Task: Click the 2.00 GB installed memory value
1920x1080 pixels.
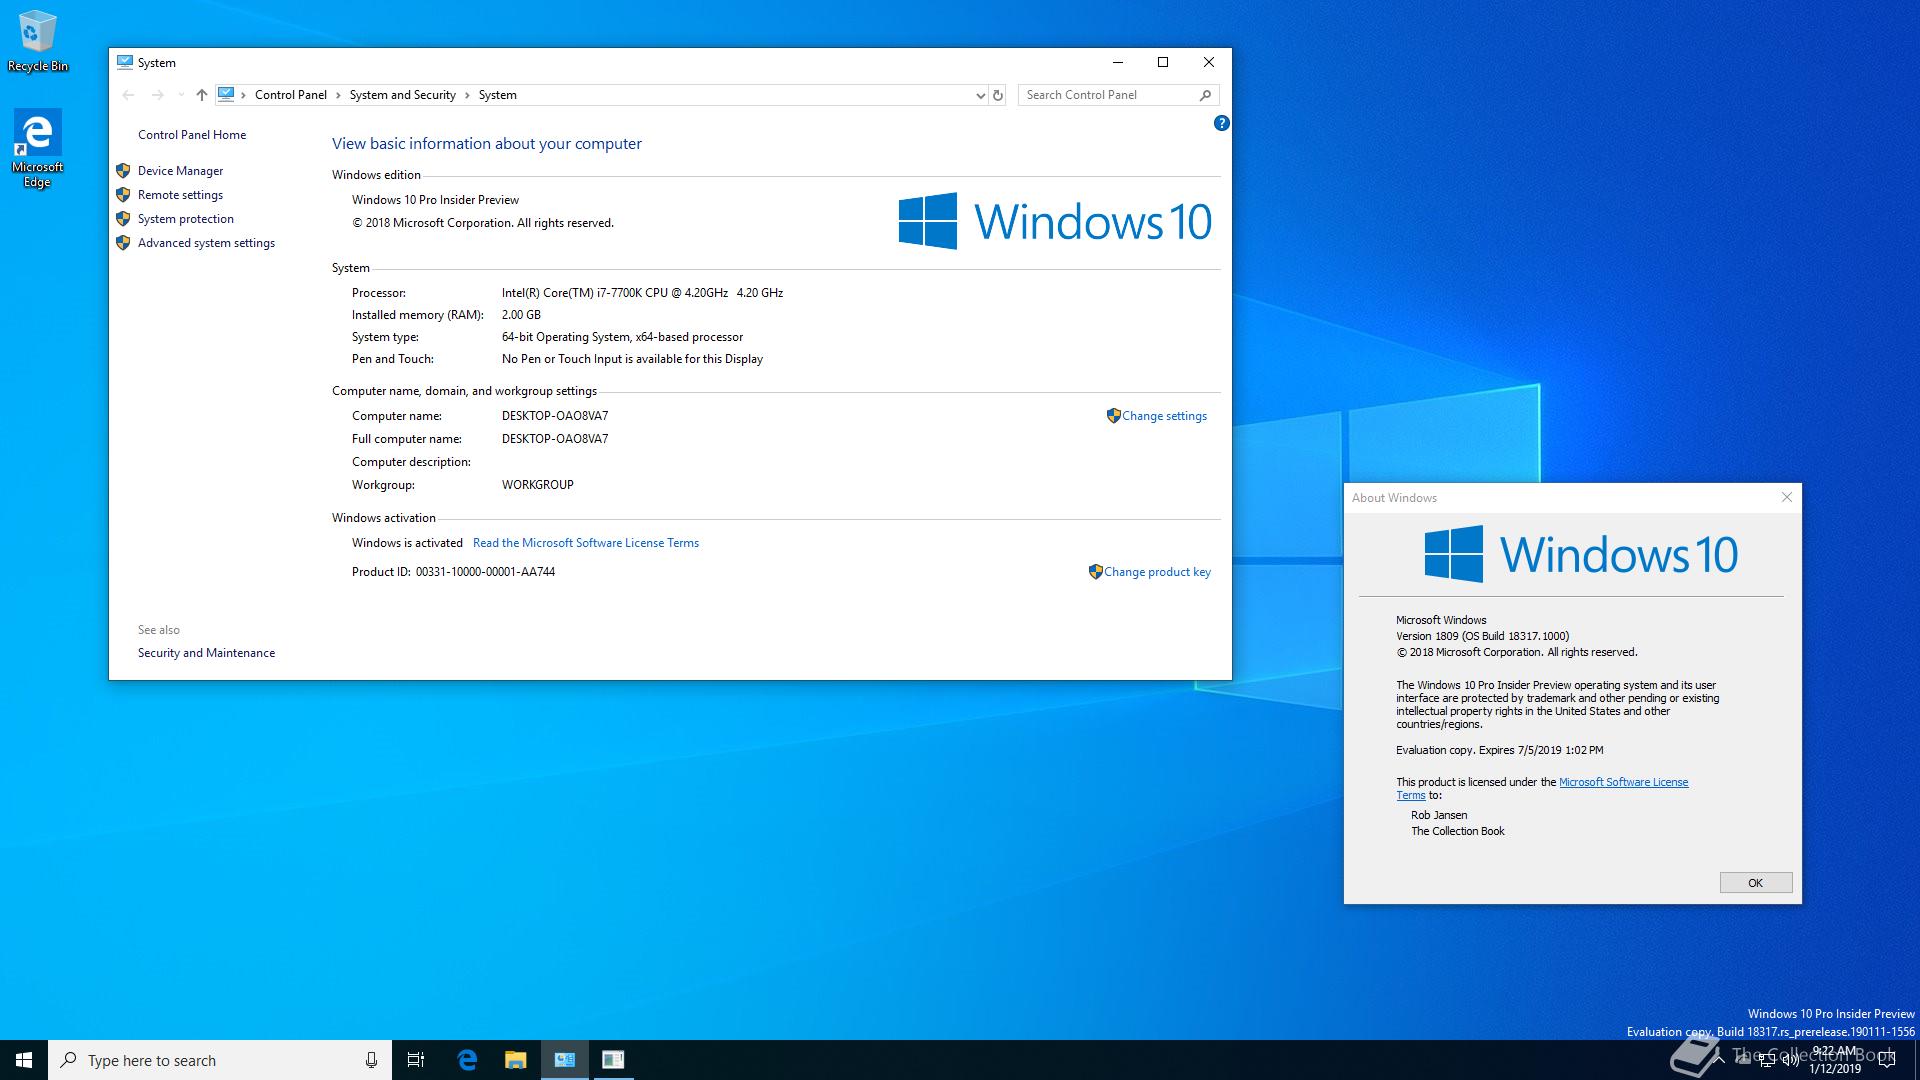Action: click(x=521, y=315)
